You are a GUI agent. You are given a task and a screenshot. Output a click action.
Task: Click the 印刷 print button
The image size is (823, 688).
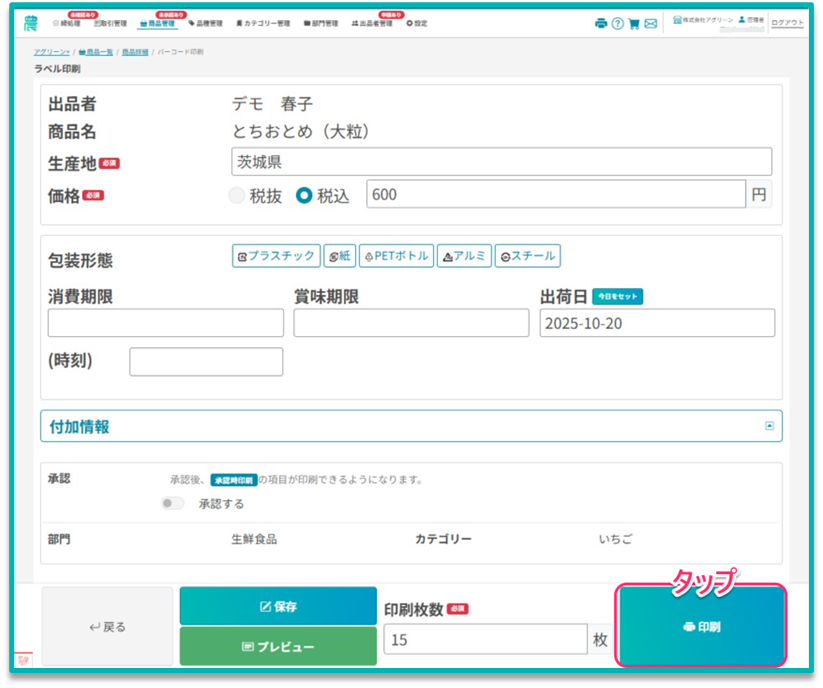701,626
